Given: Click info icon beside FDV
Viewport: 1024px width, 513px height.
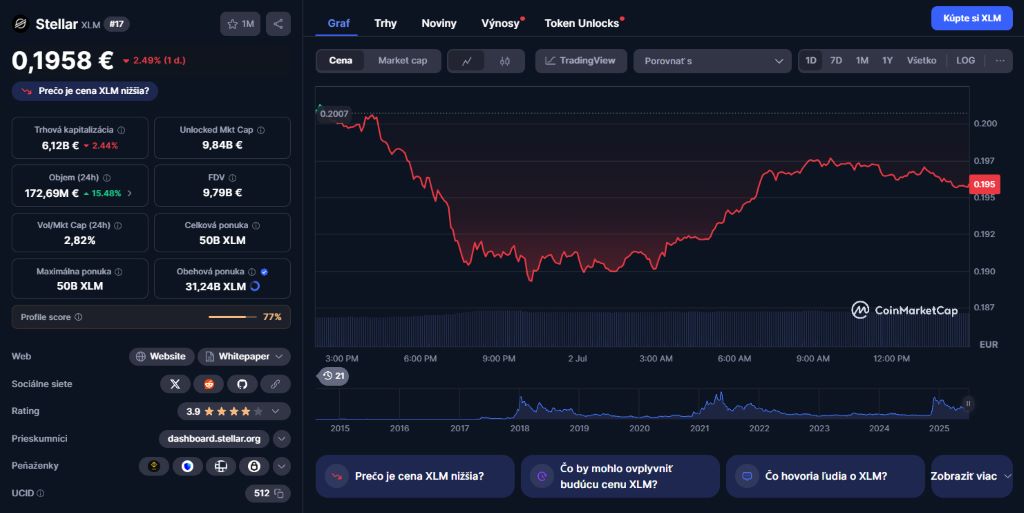Looking at the screenshot, I should [x=232, y=178].
